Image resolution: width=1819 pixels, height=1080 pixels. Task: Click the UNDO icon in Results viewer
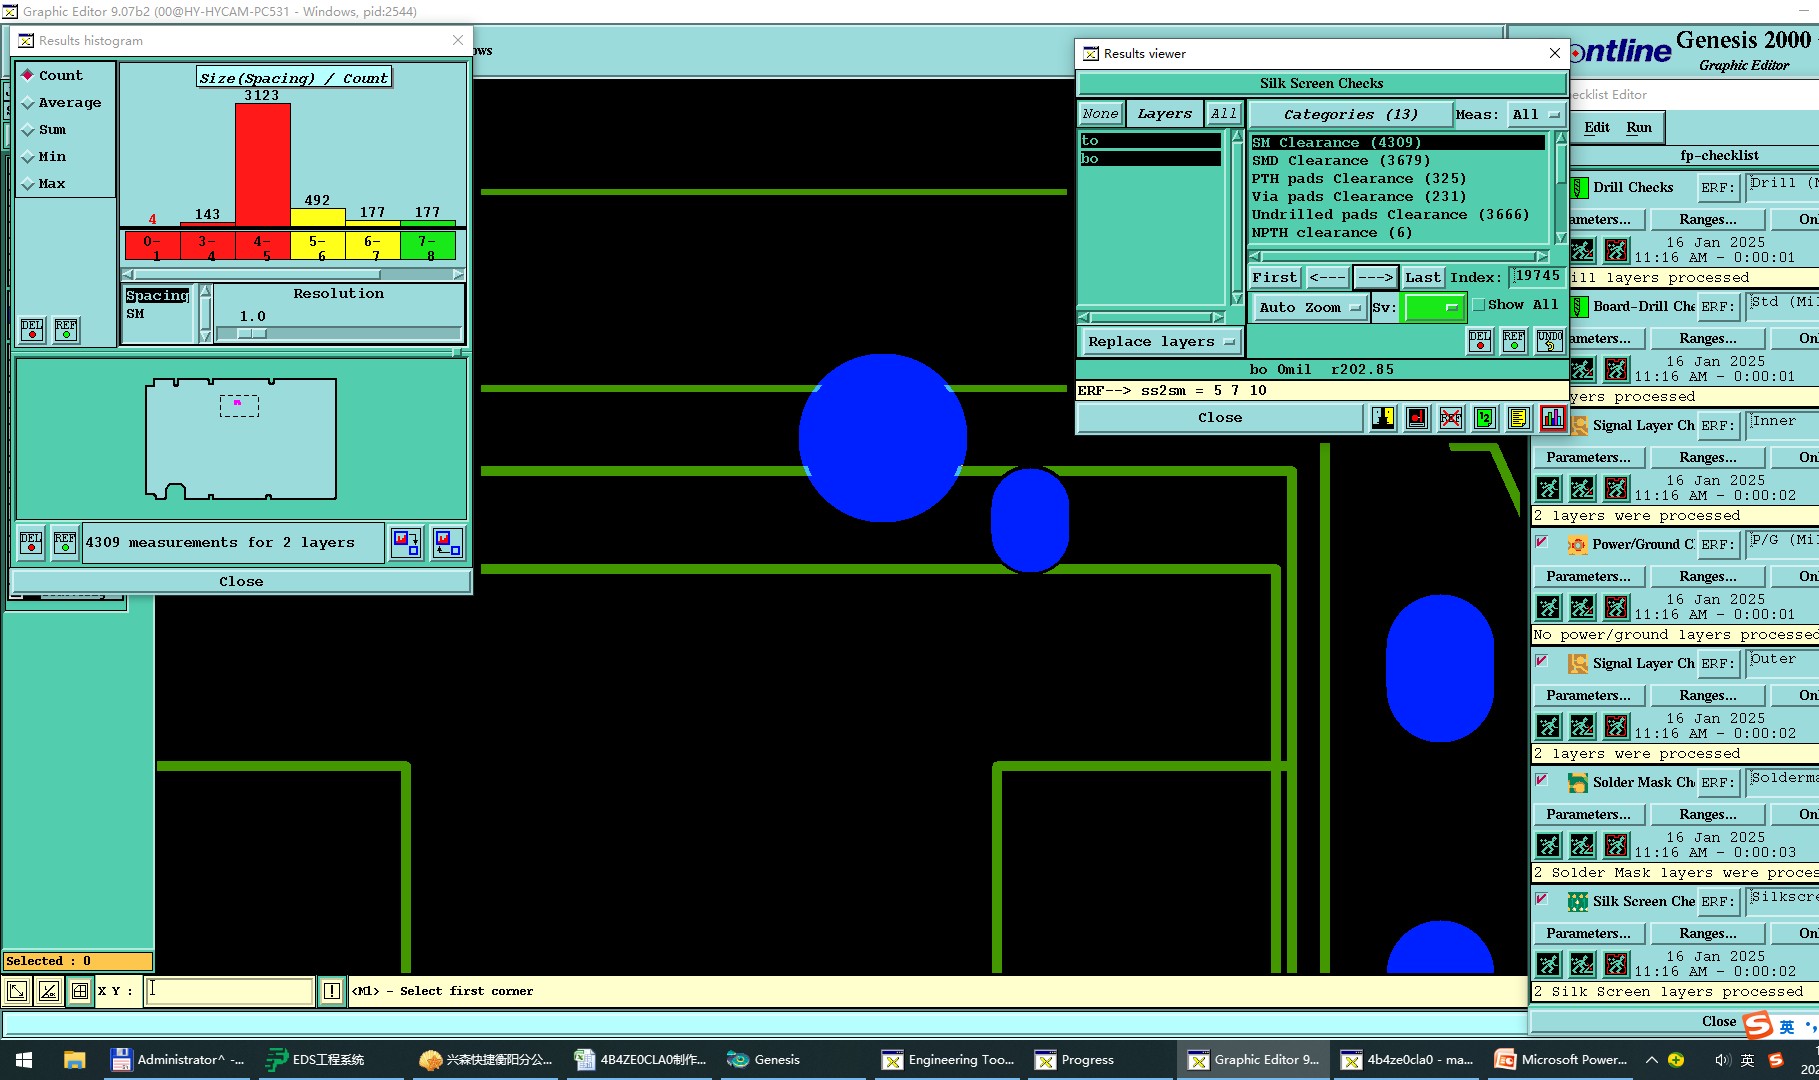point(1549,341)
